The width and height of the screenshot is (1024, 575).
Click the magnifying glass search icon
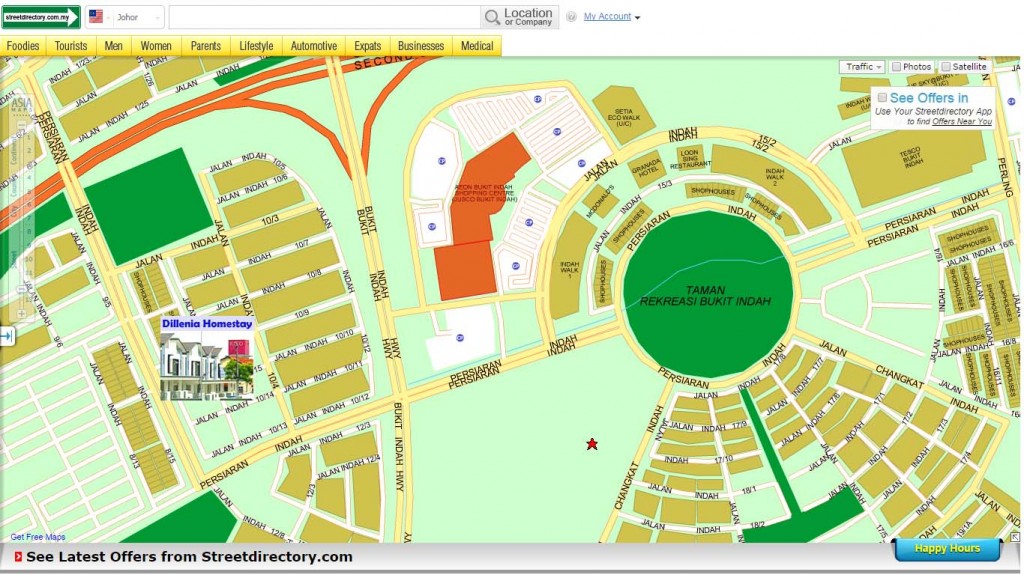pyautogui.click(x=492, y=17)
